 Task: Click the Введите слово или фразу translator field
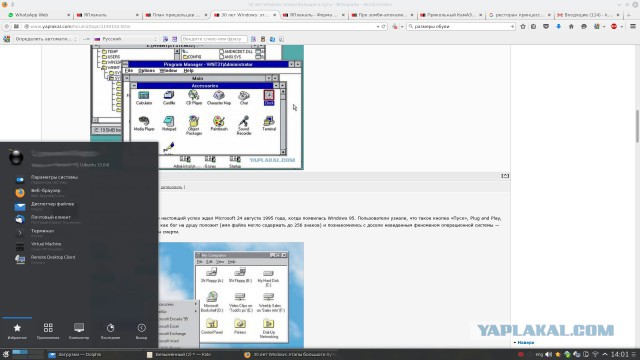(214, 39)
